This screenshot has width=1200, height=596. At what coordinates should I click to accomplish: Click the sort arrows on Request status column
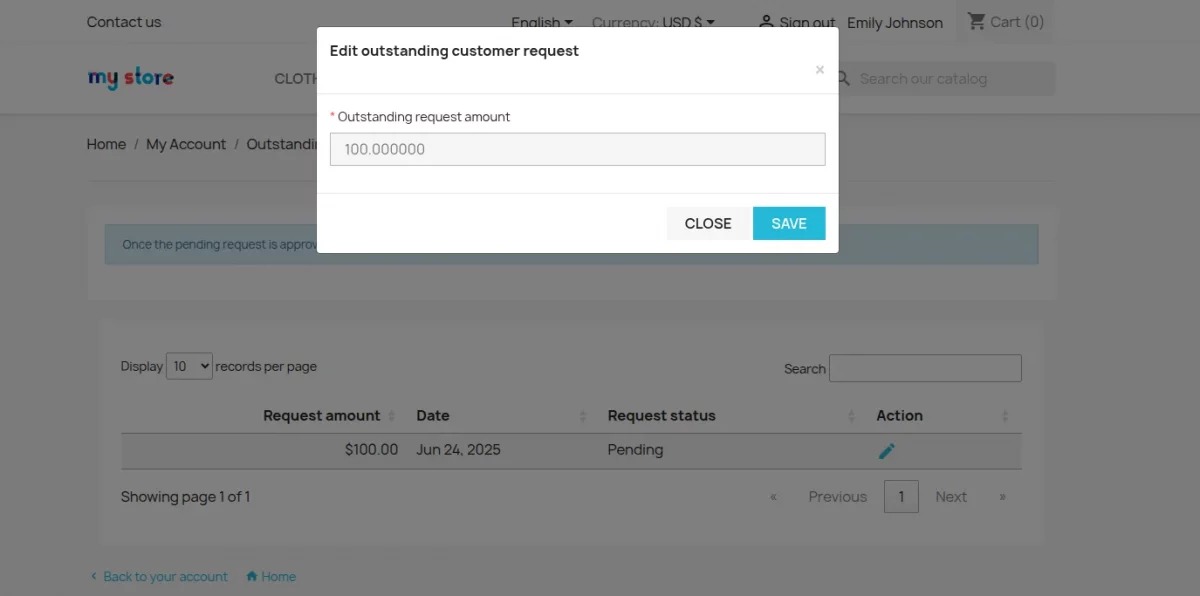click(x=851, y=416)
